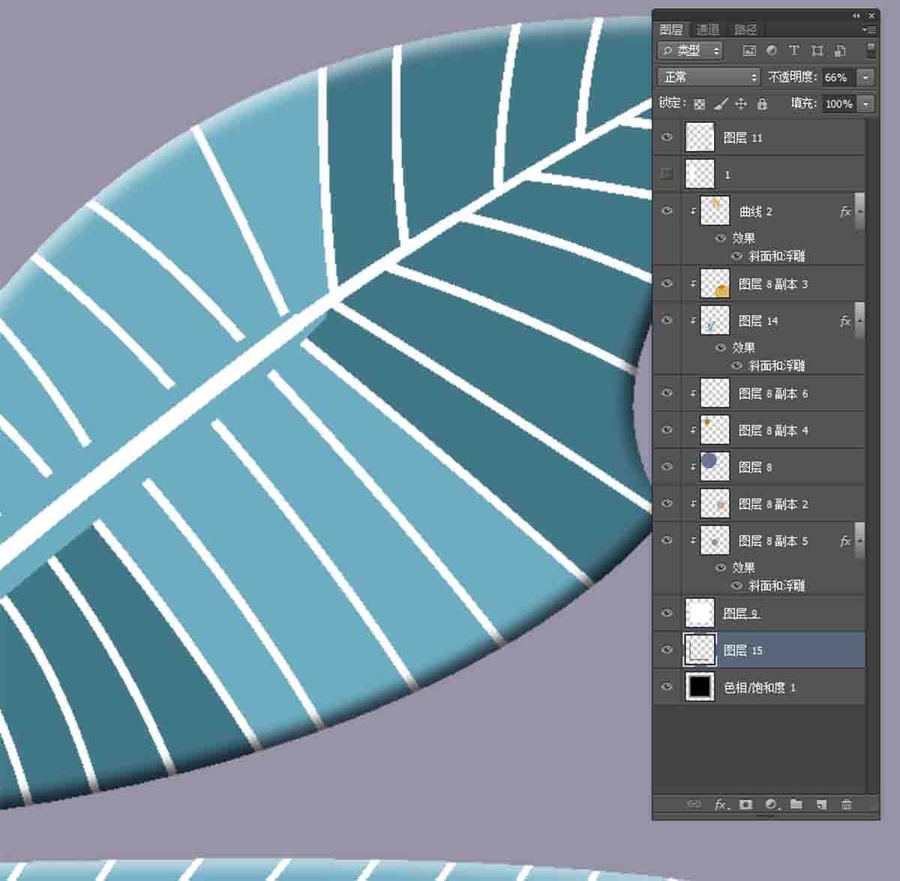Open the 填充 fill slider arrow
Image resolution: width=900 pixels, height=881 pixels.
pos(866,104)
